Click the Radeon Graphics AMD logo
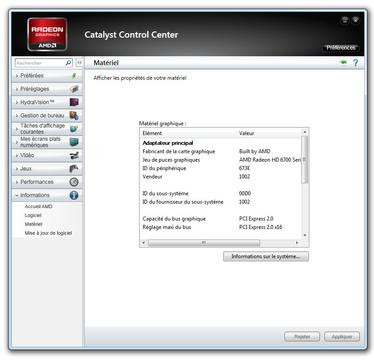 click(x=47, y=35)
